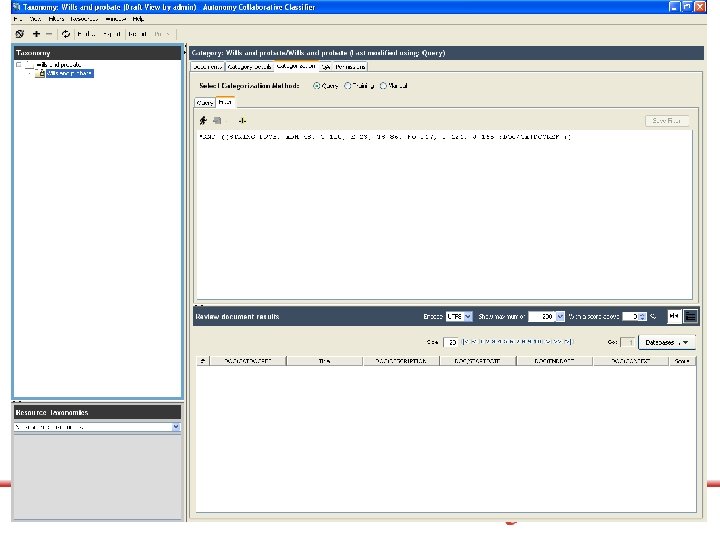This screenshot has height=540, width=720.
Task: Click the grey icon next to the run icon
Action: click(x=217, y=121)
